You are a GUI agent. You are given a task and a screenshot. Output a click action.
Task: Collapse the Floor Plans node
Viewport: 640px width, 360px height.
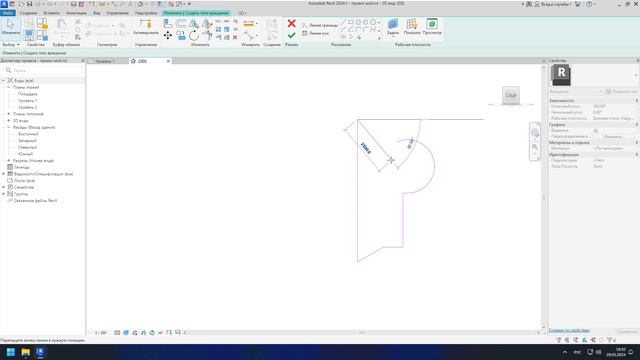point(9,87)
